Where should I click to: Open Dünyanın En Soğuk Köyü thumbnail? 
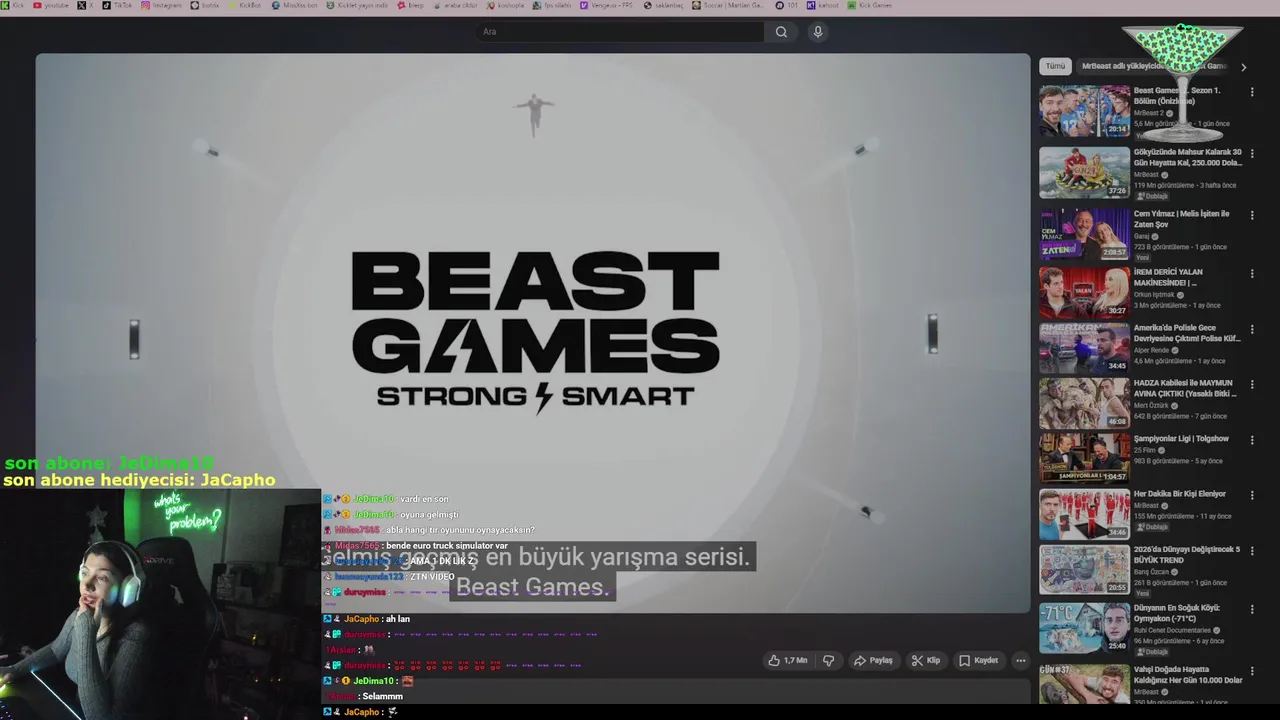tap(1084, 627)
